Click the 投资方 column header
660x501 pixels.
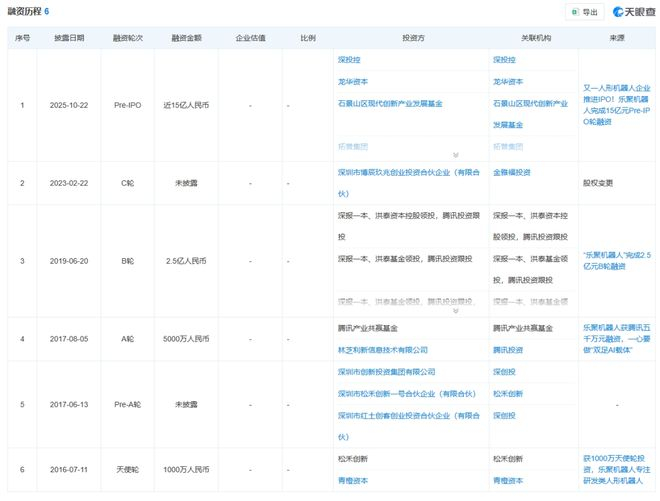coord(413,38)
